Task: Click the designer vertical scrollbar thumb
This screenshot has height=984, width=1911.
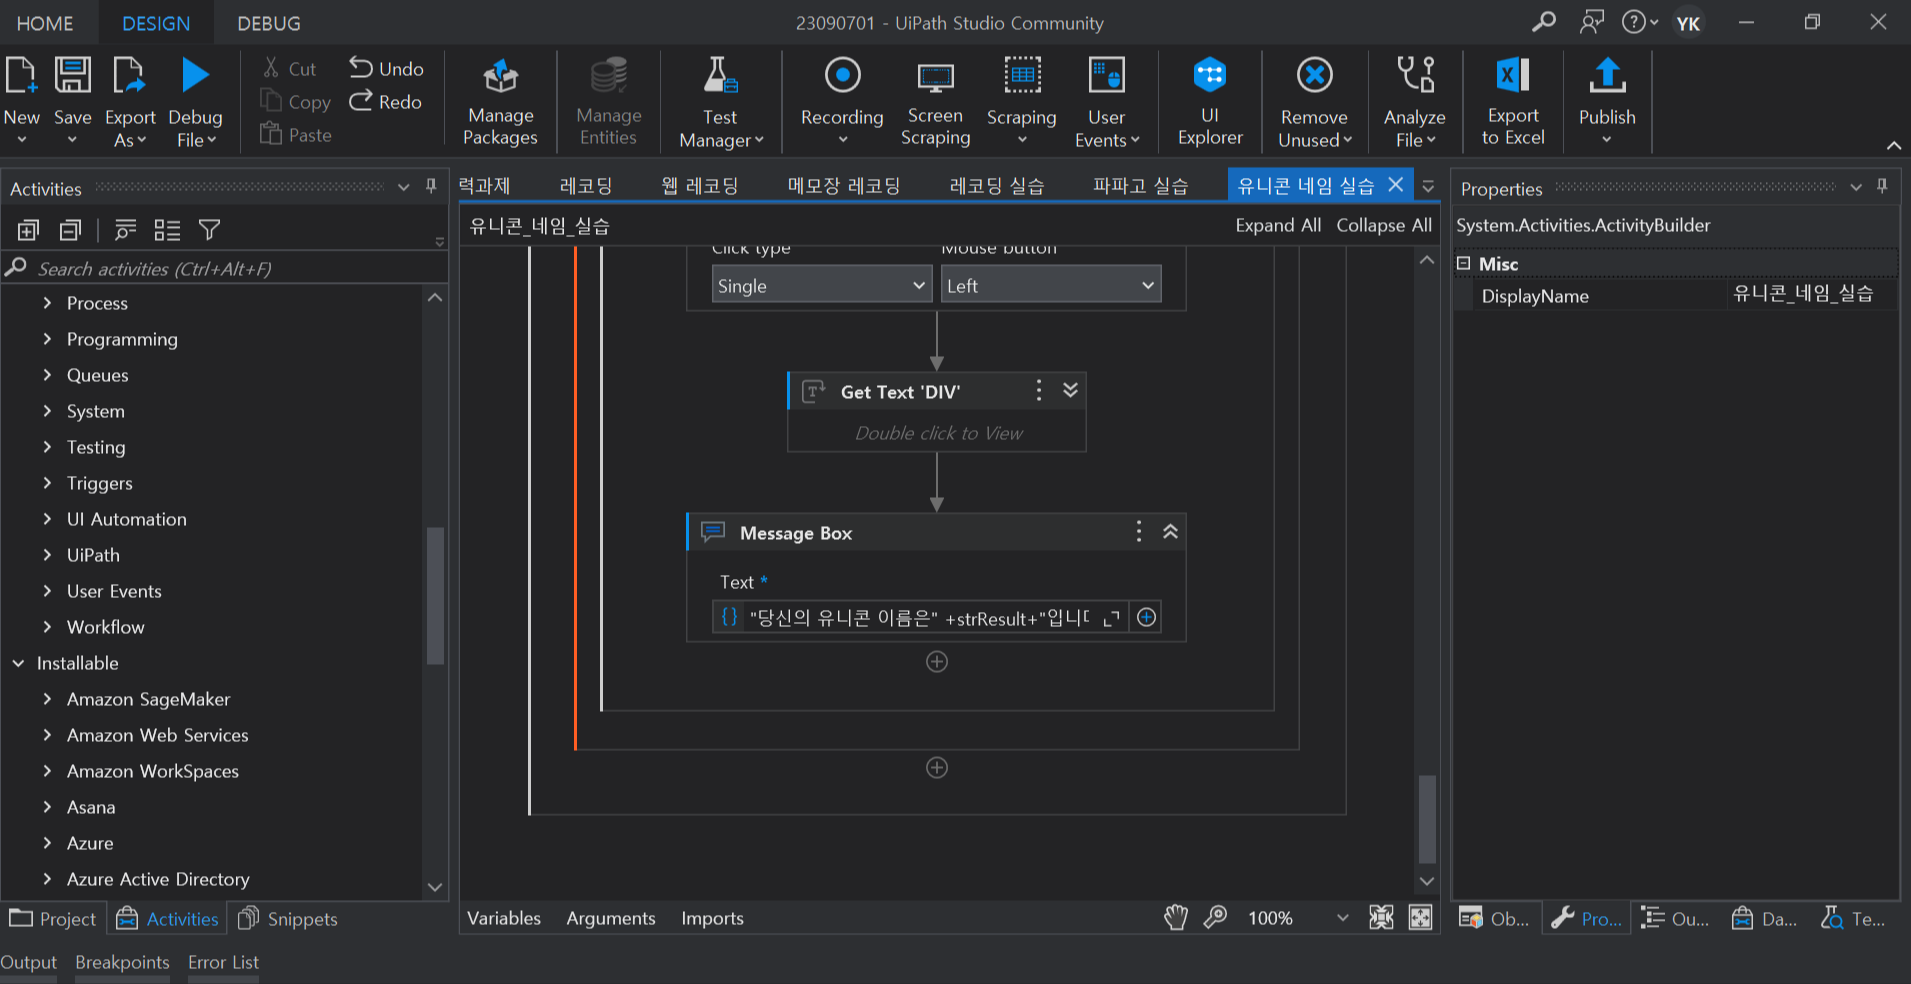Action: (x=1427, y=818)
